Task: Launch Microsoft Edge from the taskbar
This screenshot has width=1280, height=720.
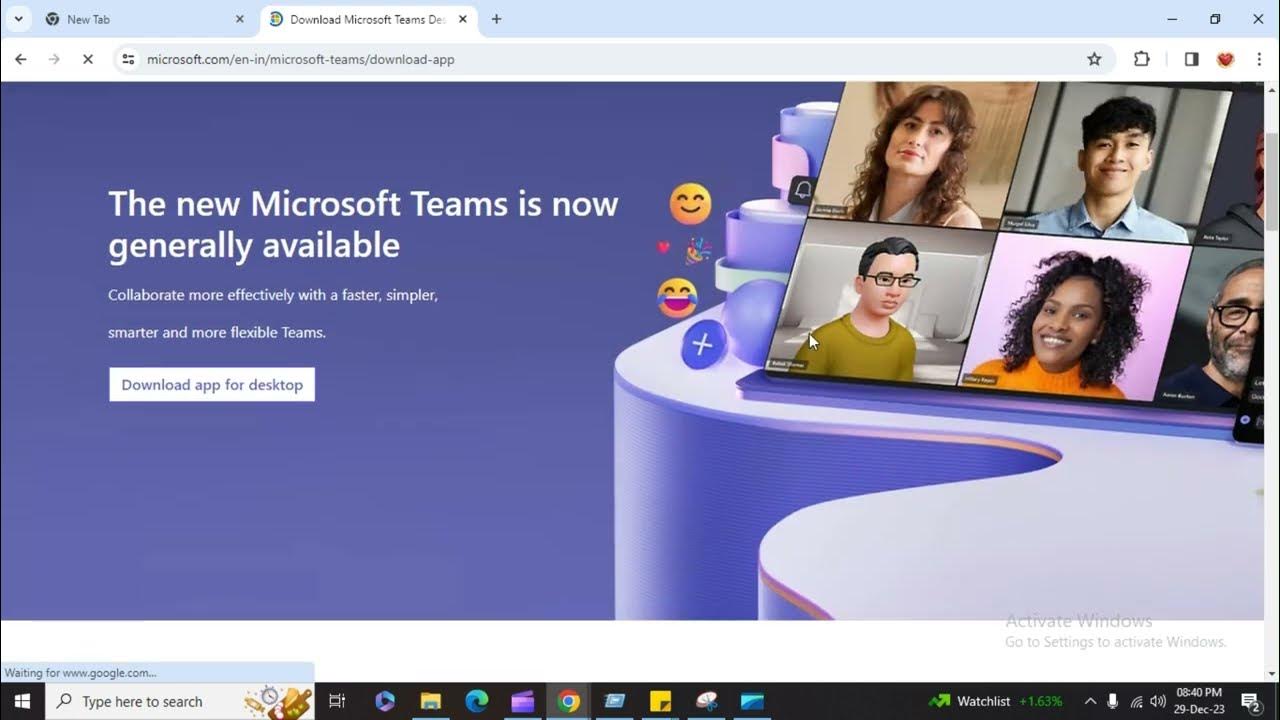Action: 477,701
